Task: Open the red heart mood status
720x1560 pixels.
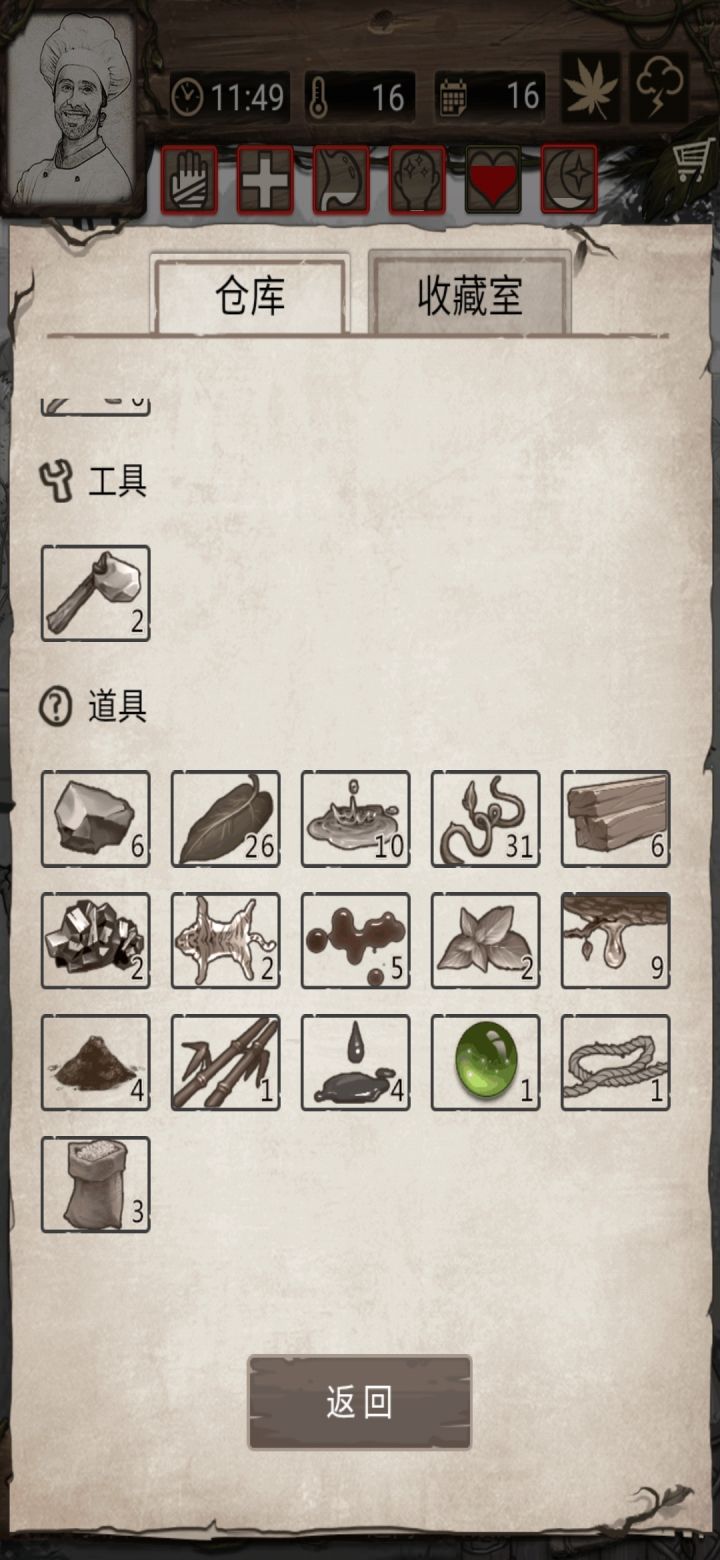Action: click(493, 180)
